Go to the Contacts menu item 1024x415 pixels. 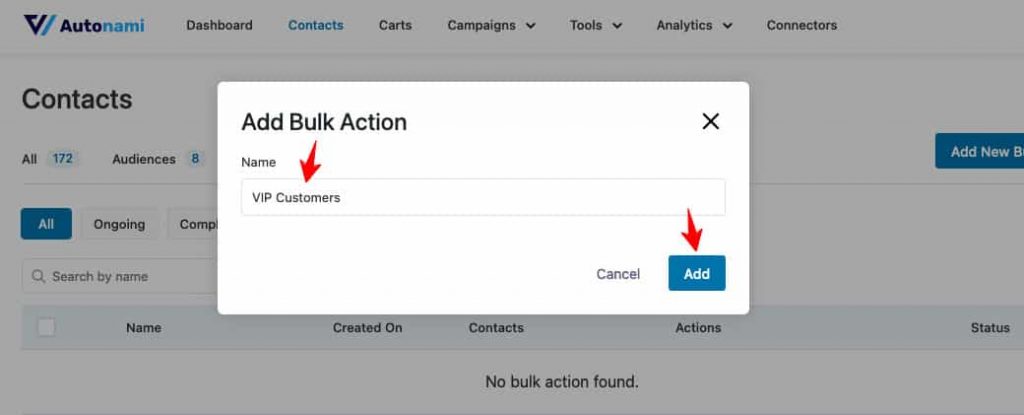tap(315, 25)
